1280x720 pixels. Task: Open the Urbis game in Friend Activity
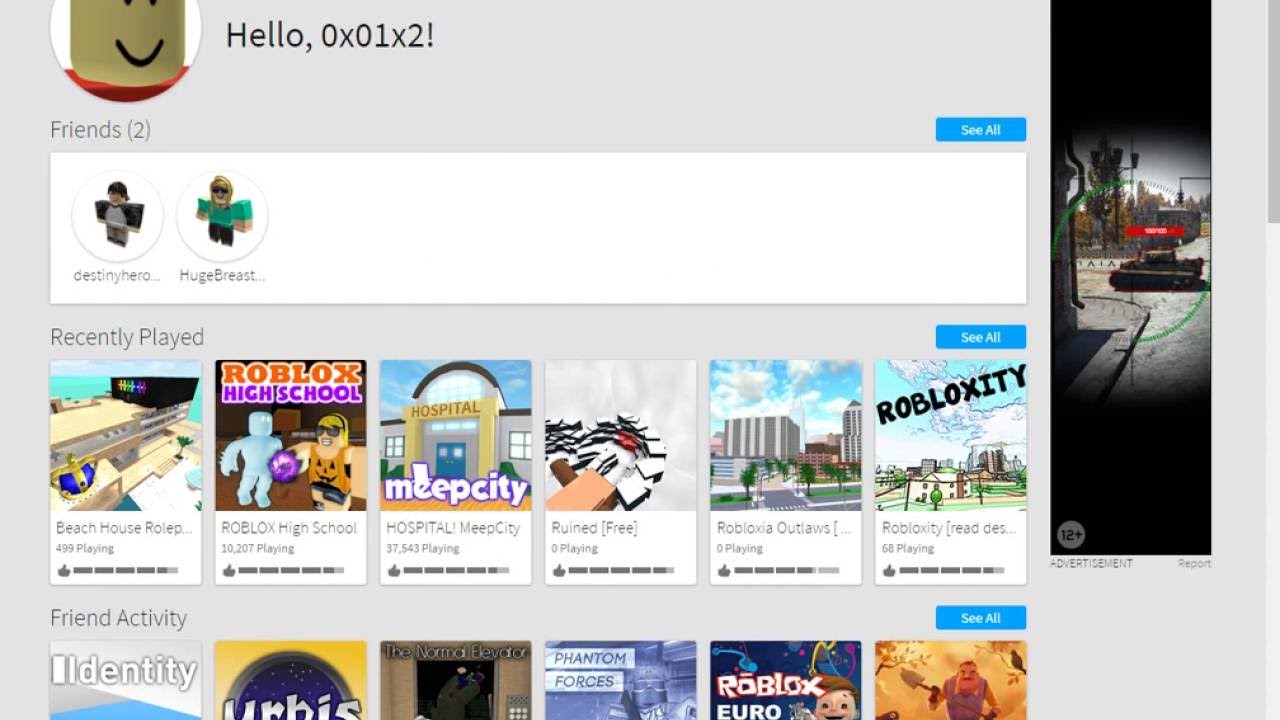pyautogui.click(x=291, y=680)
